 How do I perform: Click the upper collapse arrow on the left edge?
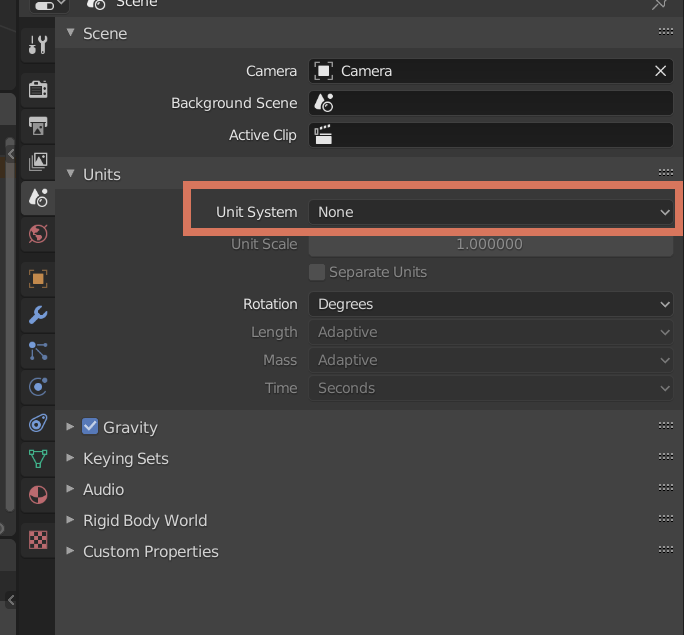point(11,154)
